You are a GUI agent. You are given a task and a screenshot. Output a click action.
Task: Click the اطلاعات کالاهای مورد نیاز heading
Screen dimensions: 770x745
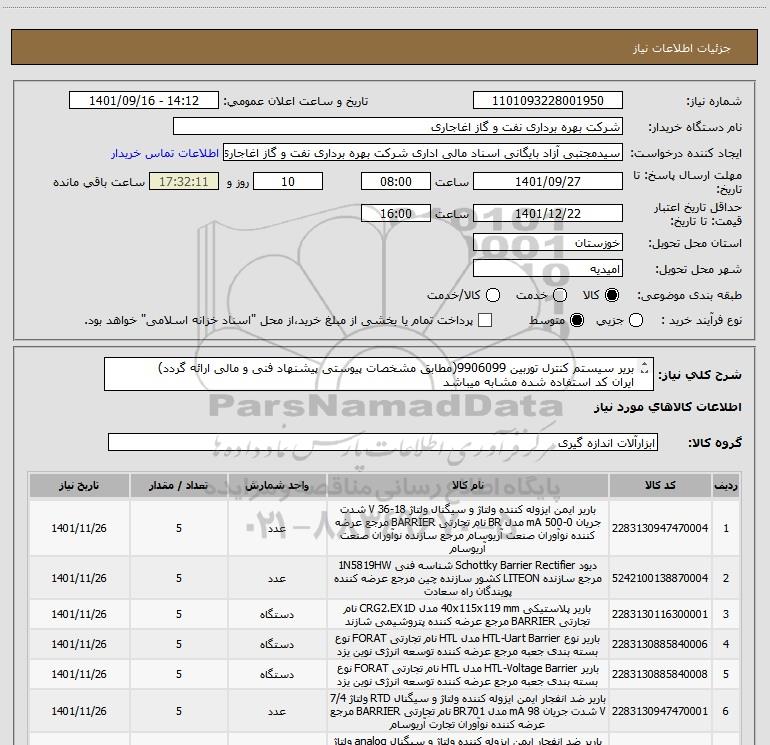point(667,407)
